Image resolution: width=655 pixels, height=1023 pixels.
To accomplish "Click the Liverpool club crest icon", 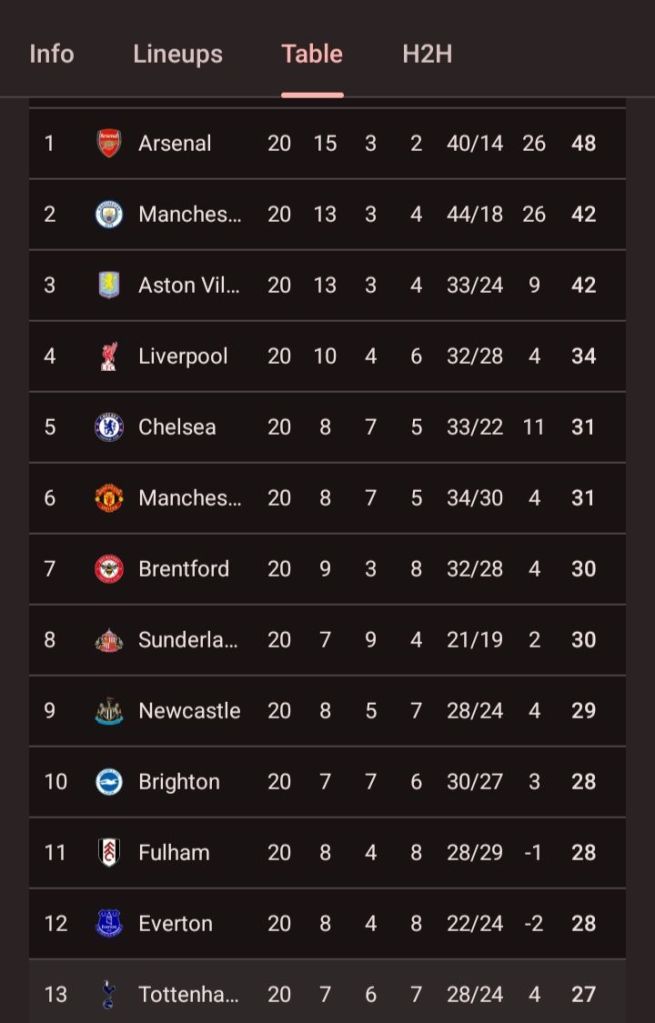I will coord(109,356).
